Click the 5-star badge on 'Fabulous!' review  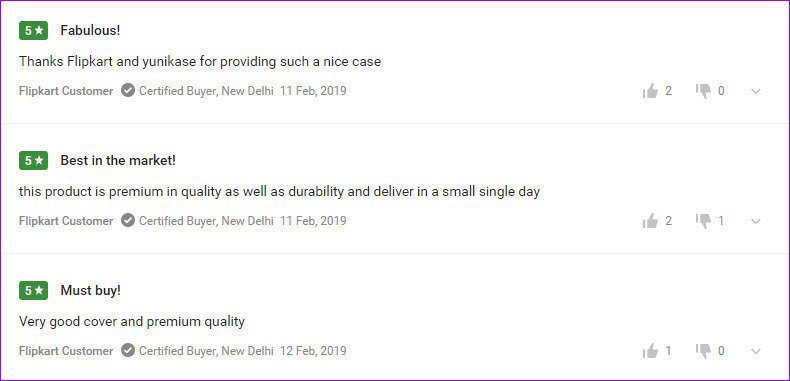pos(33,31)
